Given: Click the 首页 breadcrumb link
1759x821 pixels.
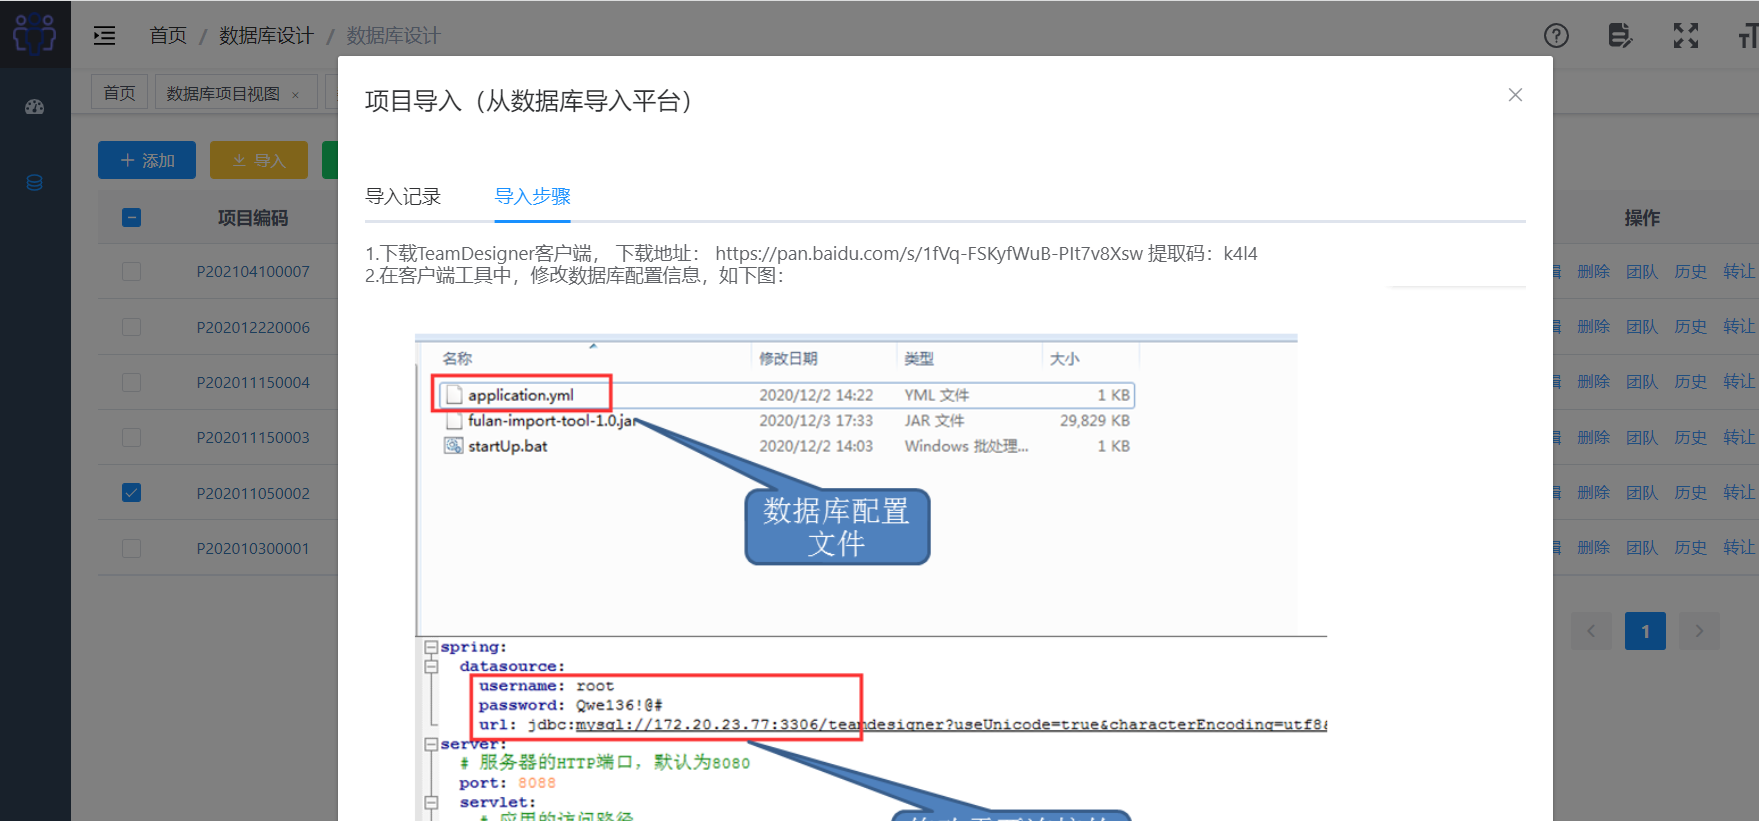Looking at the screenshot, I should [168, 36].
